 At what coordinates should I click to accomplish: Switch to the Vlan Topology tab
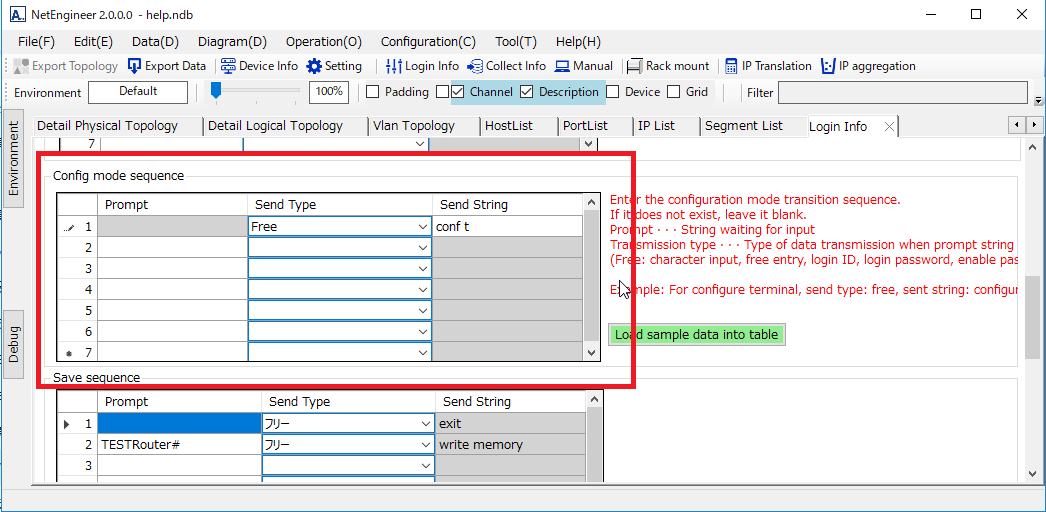tap(413, 126)
